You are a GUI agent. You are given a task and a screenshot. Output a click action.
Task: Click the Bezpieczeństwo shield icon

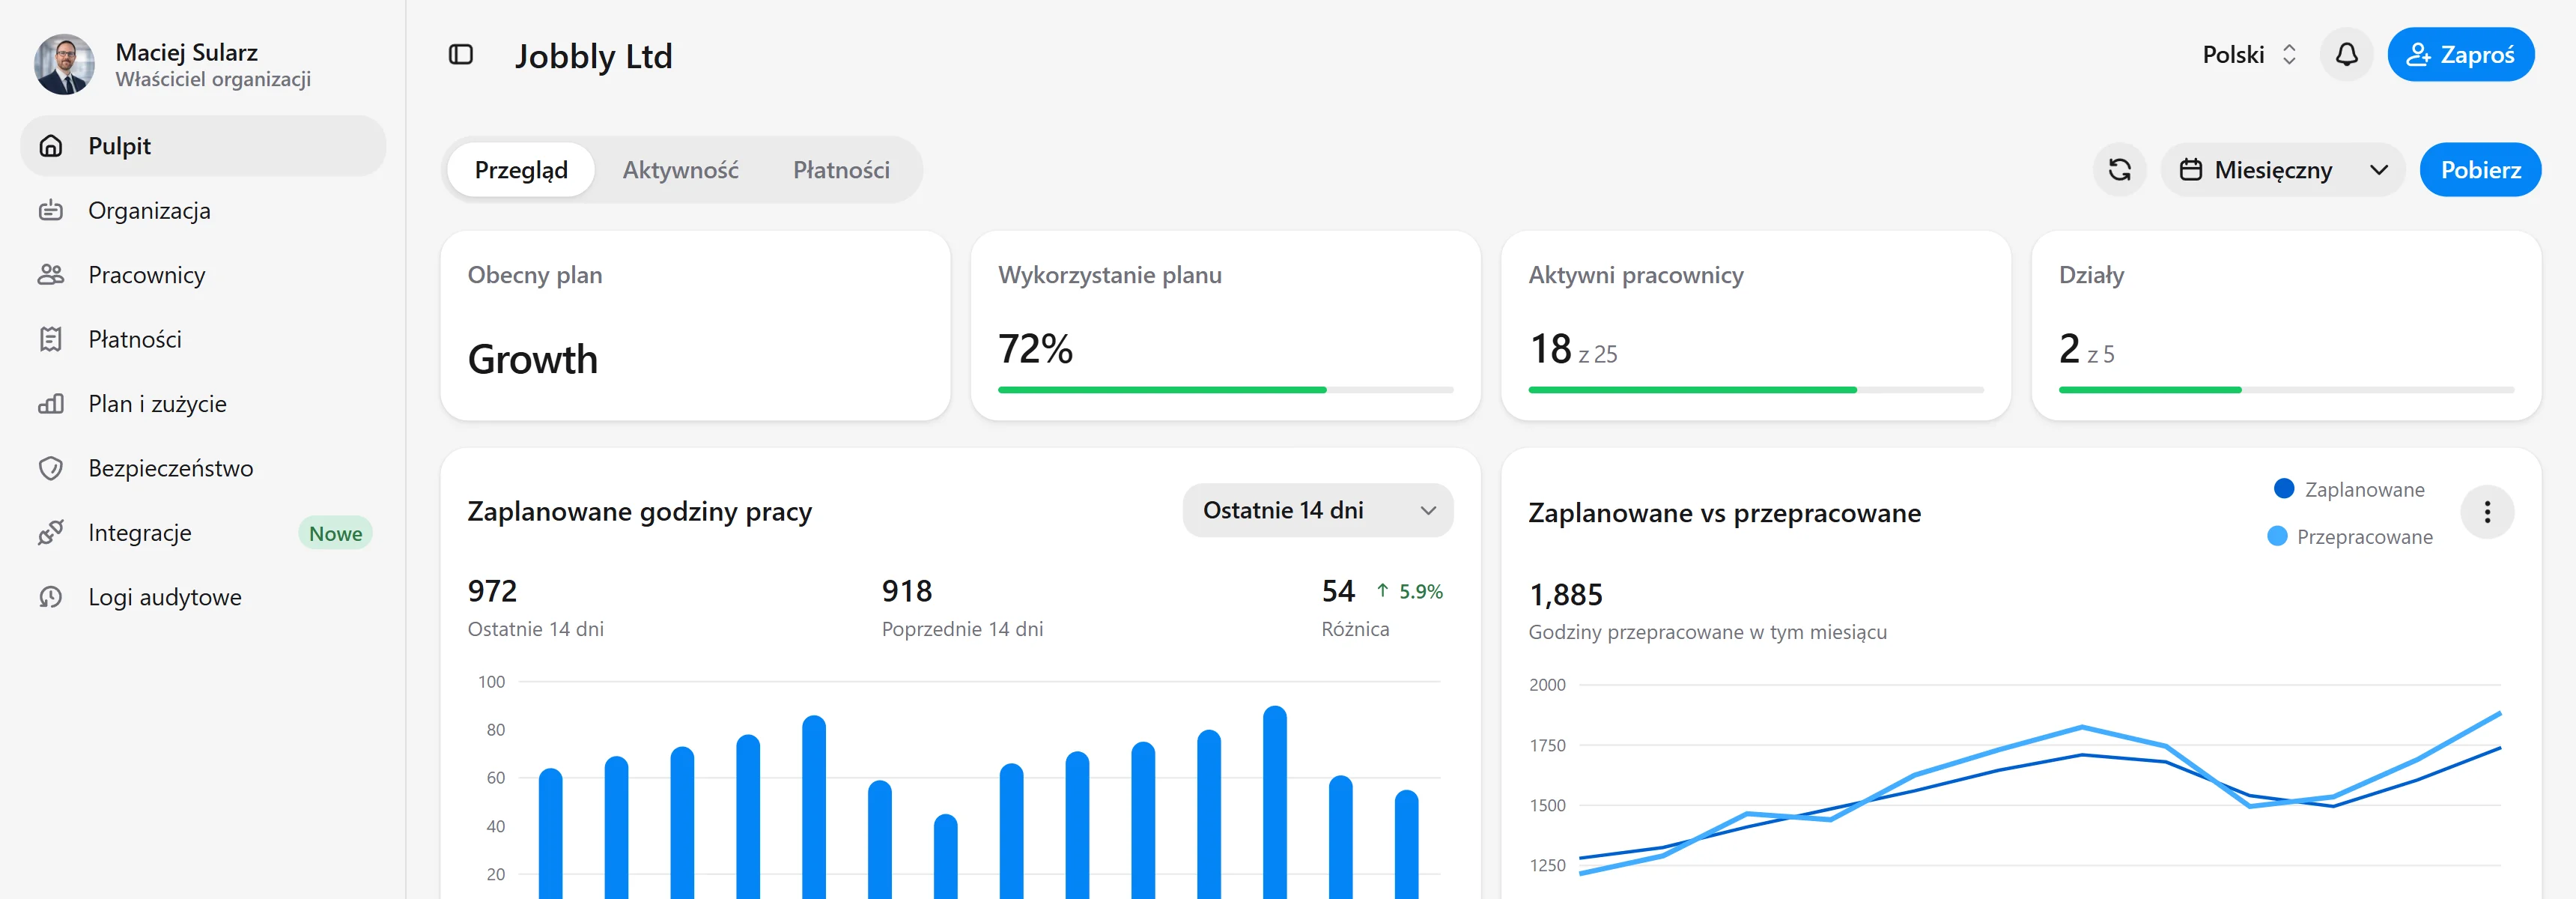pyautogui.click(x=51, y=468)
